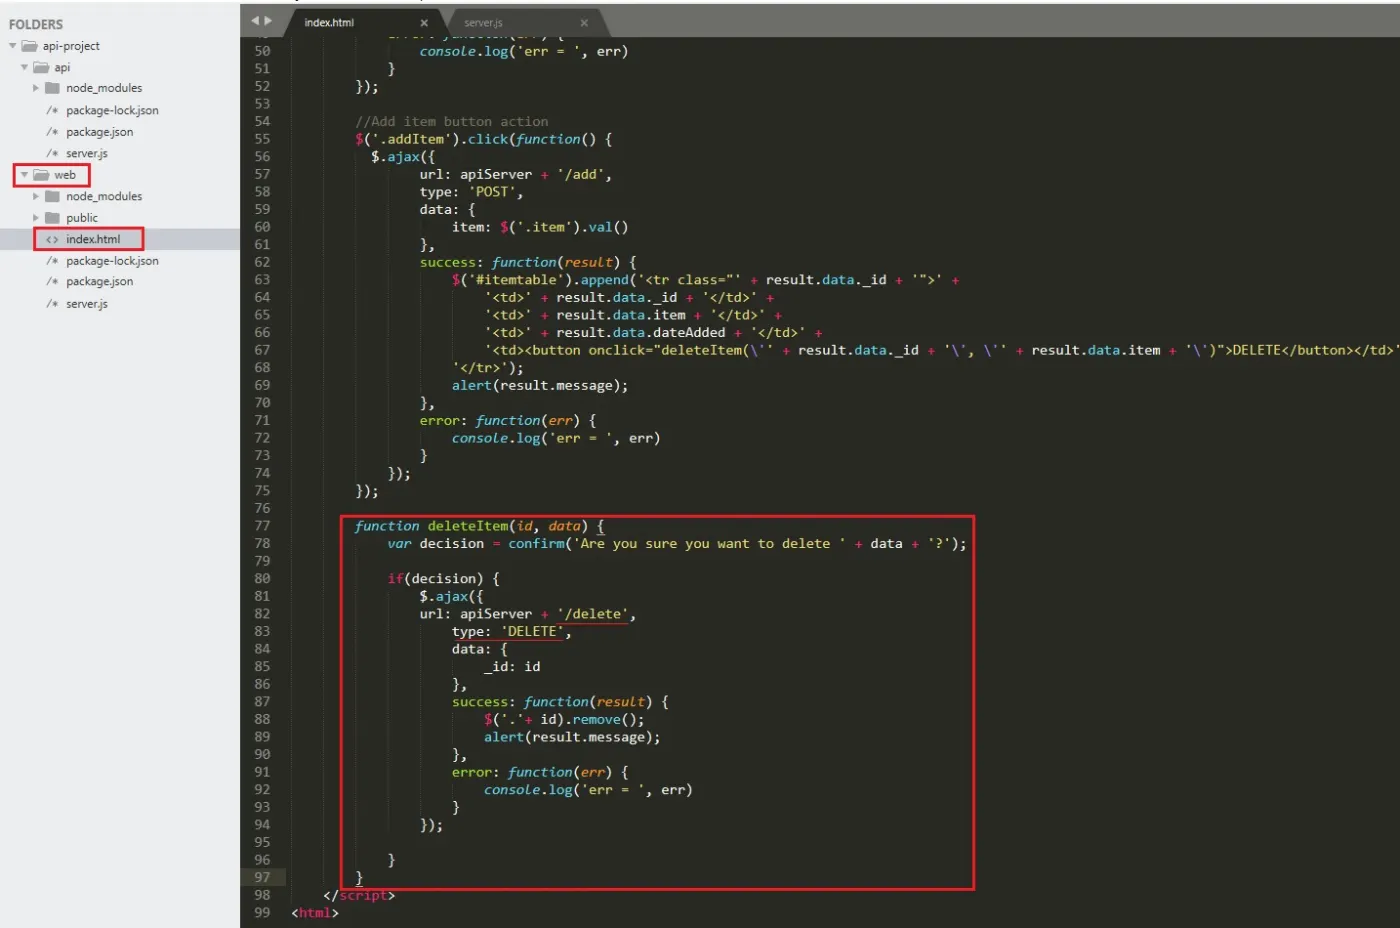Open package.json in api folder
This screenshot has height=928, width=1400.
click(x=99, y=132)
